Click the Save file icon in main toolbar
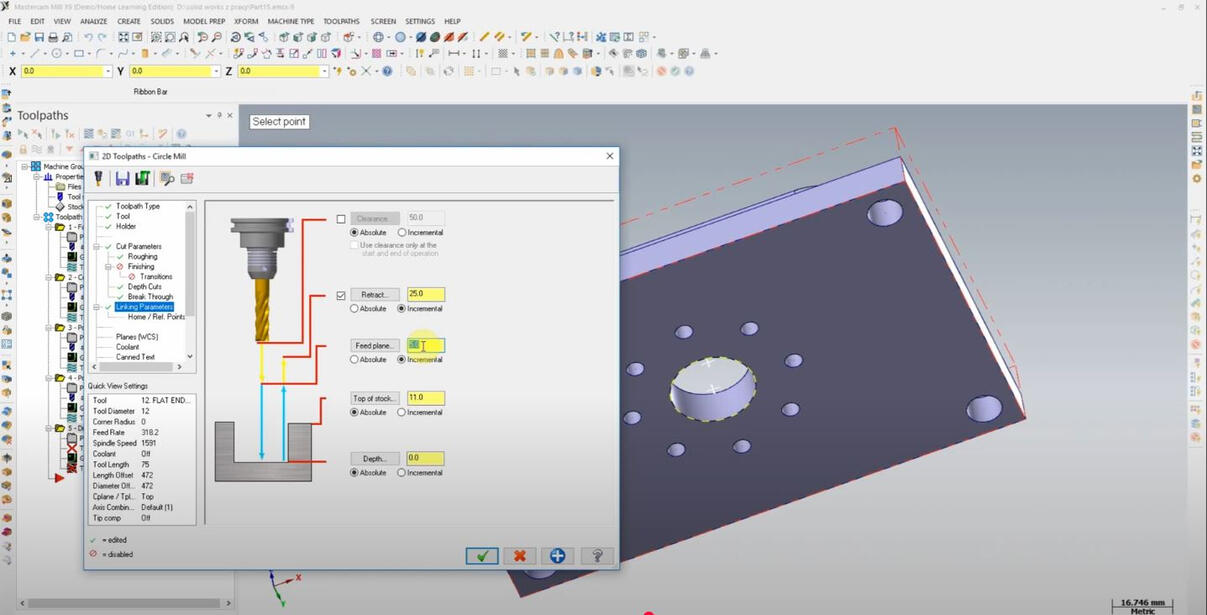1207x615 pixels. pyautogui.click(x=40, y=37)
